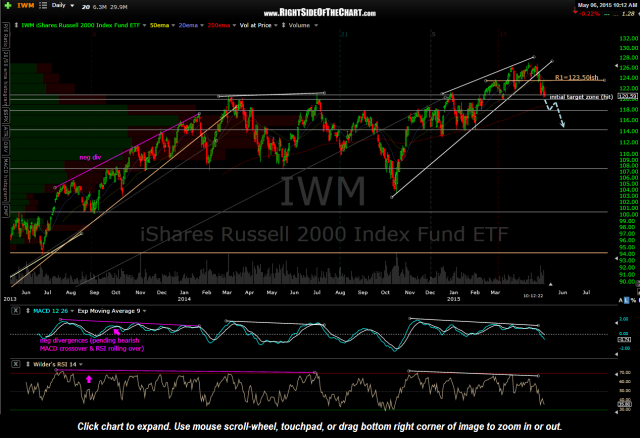The width and height of the screenshot is (640, 438).
Task: Click the small triangle marker below the volume bars
Action: pos(550,284)
